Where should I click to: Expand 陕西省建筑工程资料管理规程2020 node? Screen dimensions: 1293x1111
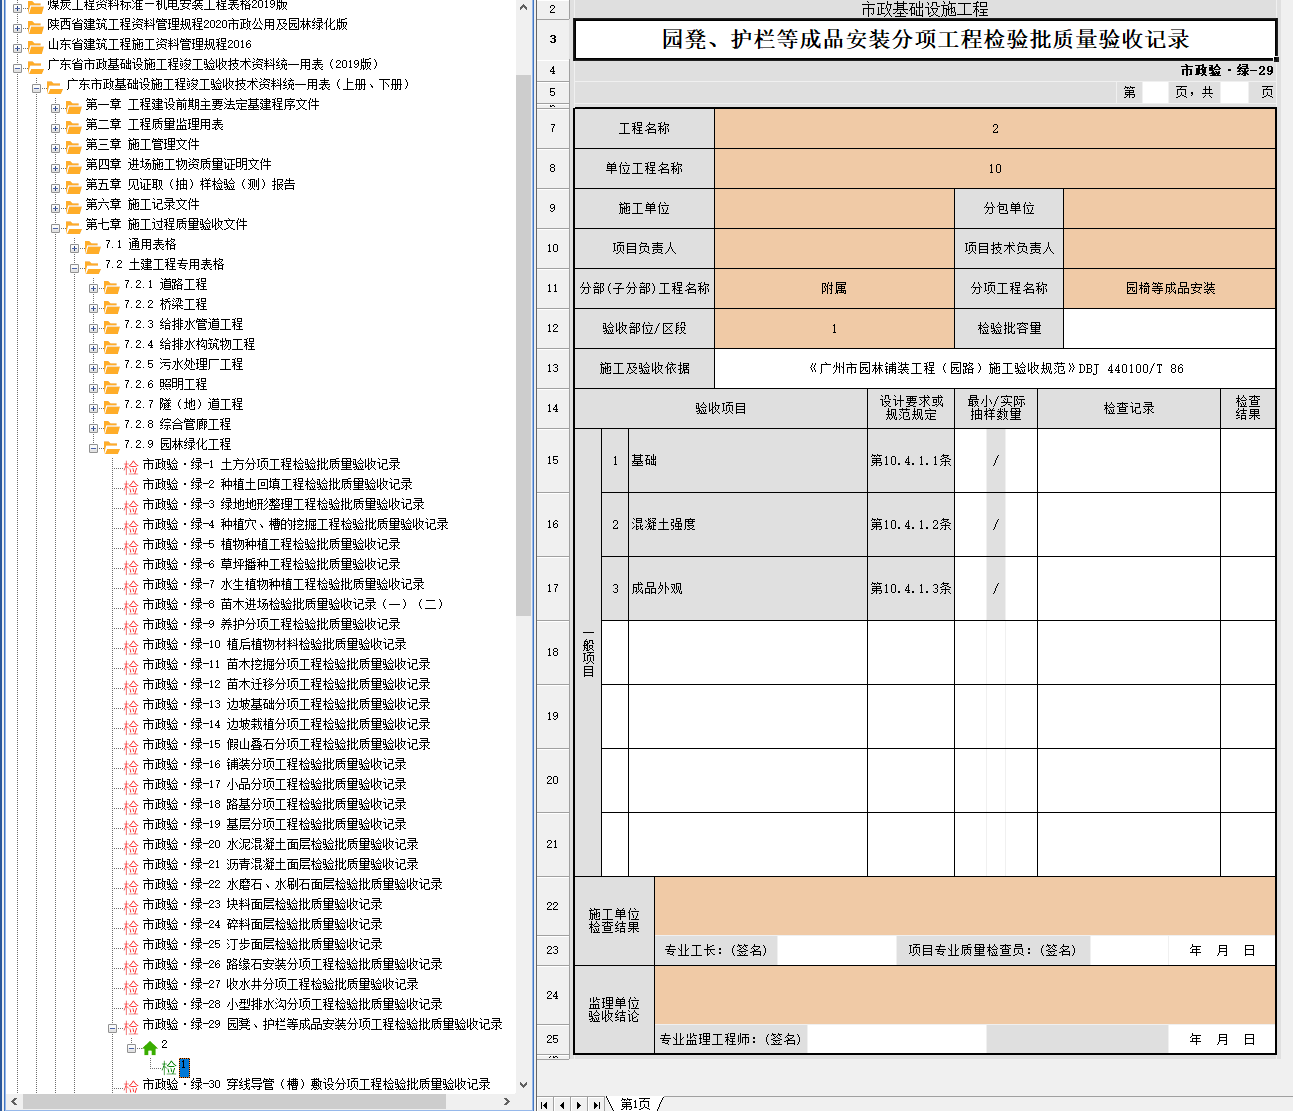[18, 26]
